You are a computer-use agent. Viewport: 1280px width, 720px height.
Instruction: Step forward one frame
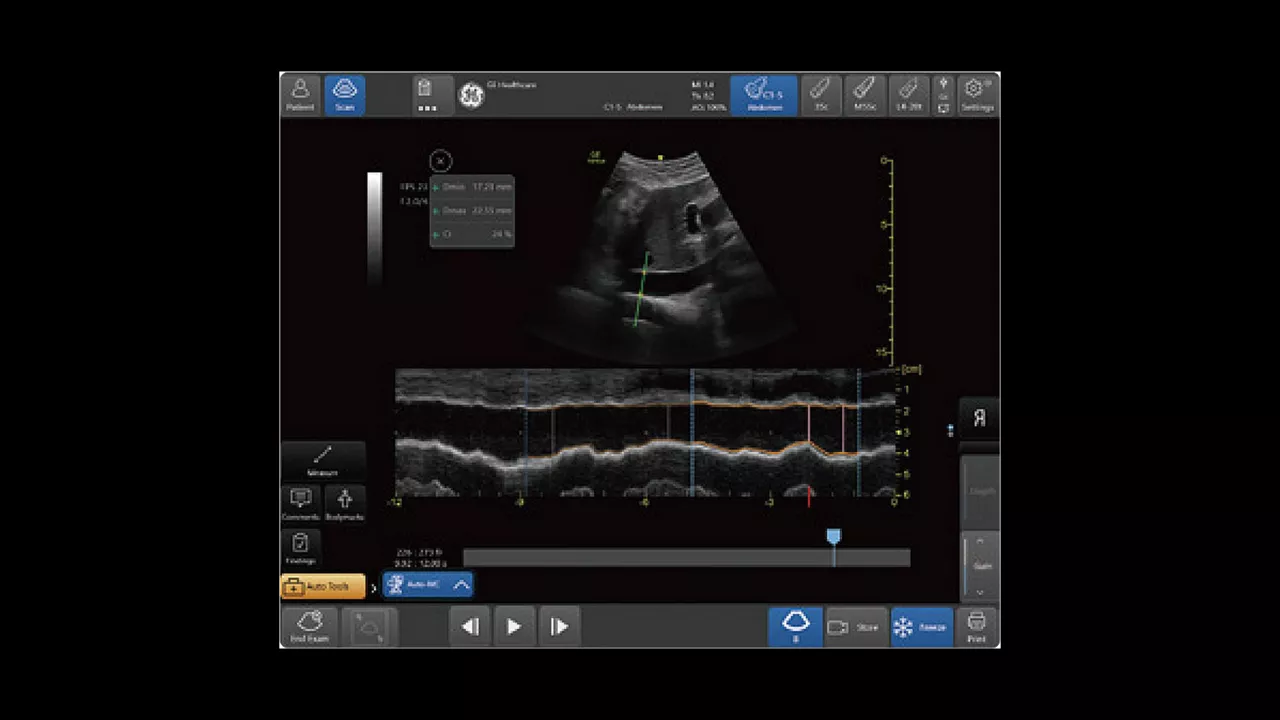click(559, 627)
